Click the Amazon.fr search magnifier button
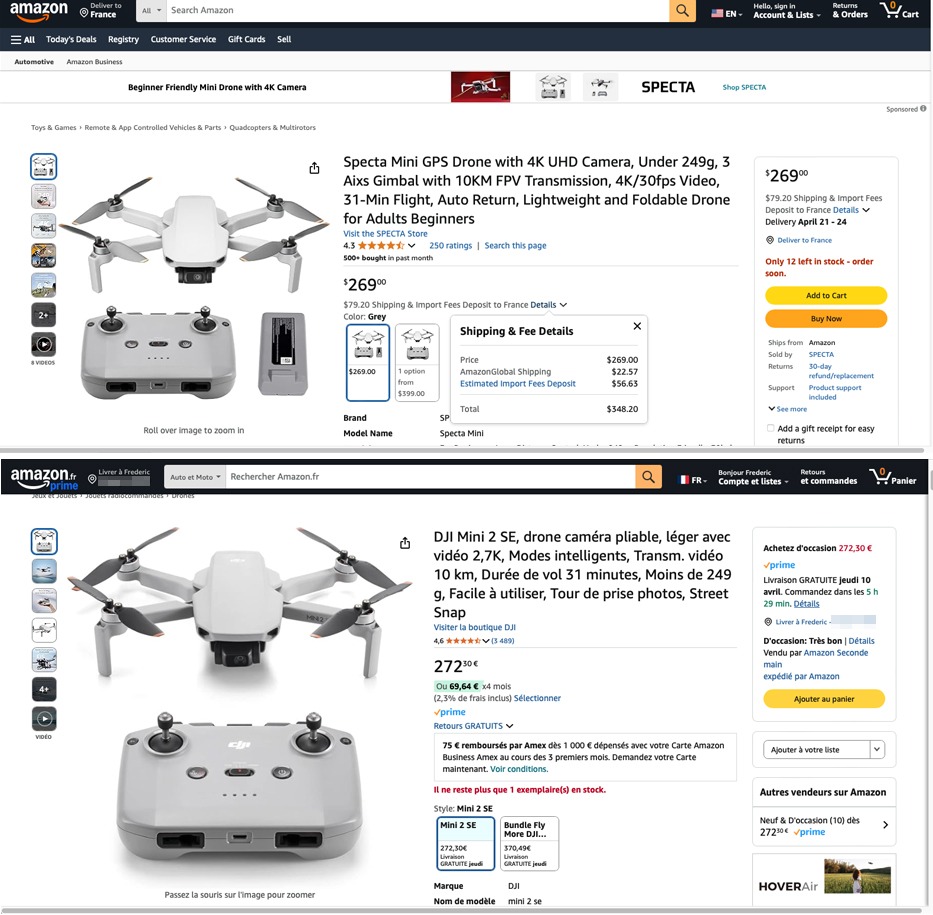Image resolution: width=933 pixels, height=915 pixels. (x=648, y=477)
